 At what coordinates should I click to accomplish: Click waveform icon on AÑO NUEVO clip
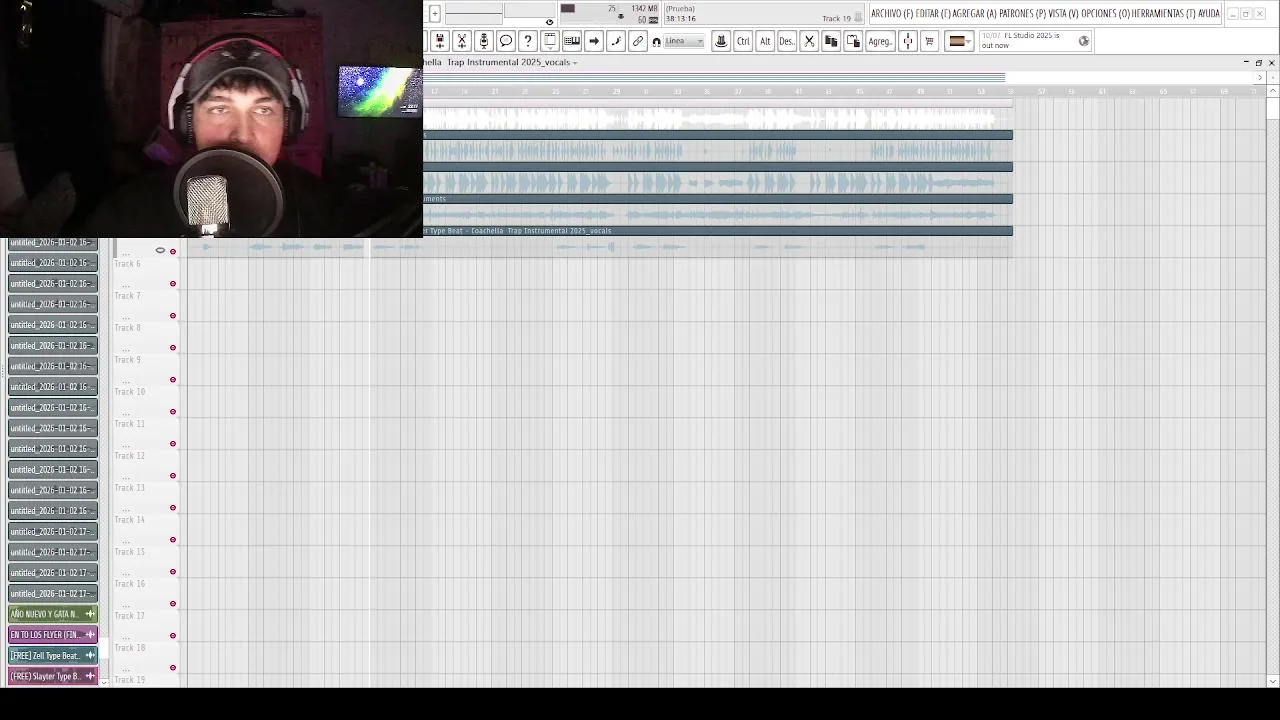click(x=90, y=614)
